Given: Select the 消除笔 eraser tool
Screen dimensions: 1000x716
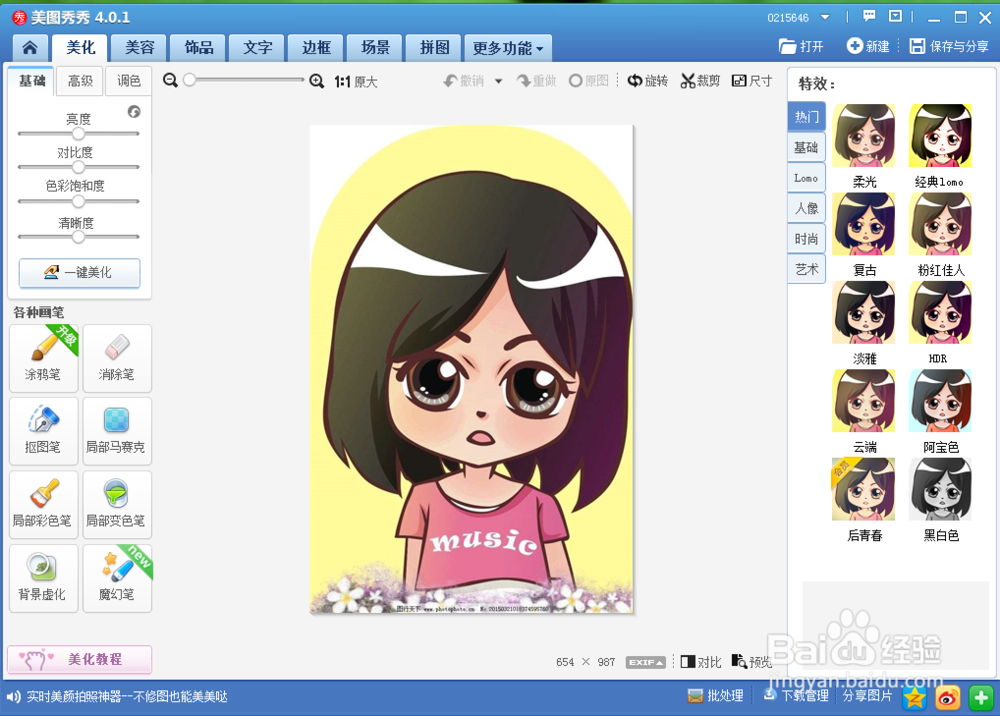Looking at the screenshot, I should tap(117, 358).
